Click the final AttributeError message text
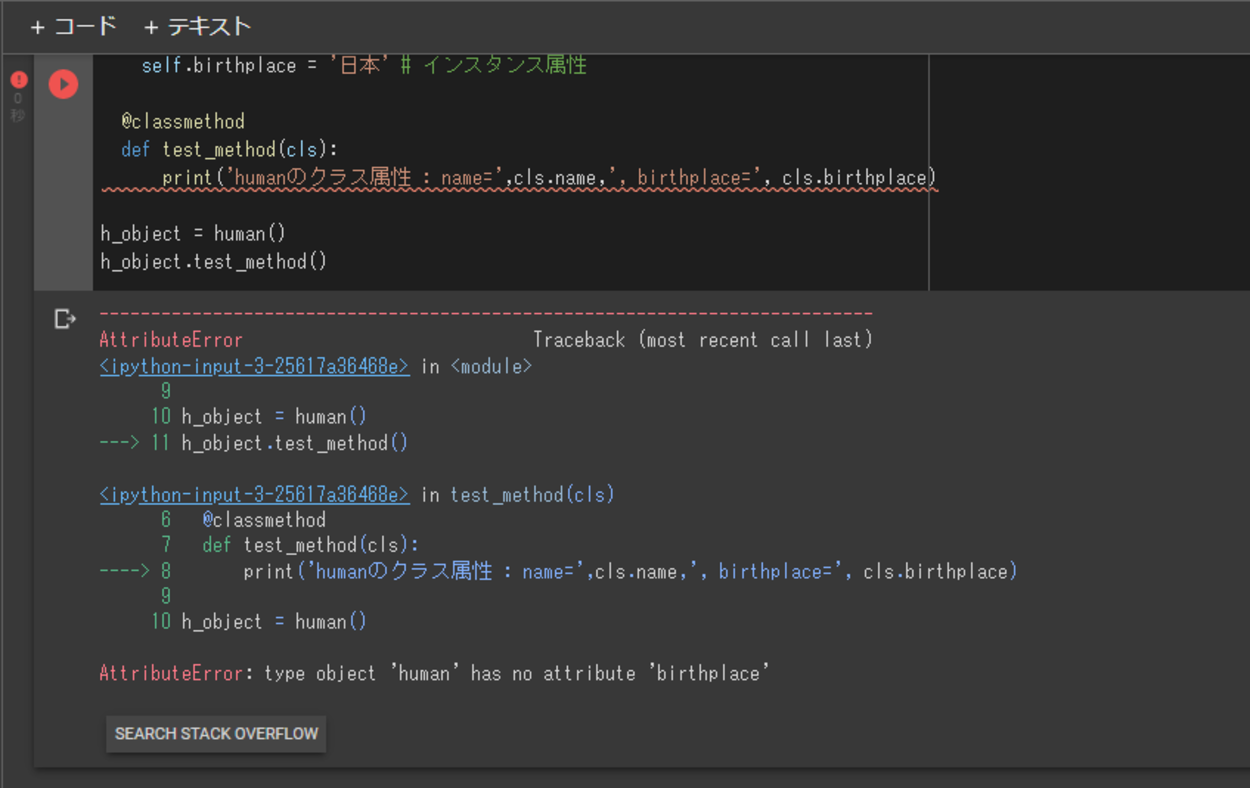The height and width of the screenshot is (788, 1250). pos(435,674)
